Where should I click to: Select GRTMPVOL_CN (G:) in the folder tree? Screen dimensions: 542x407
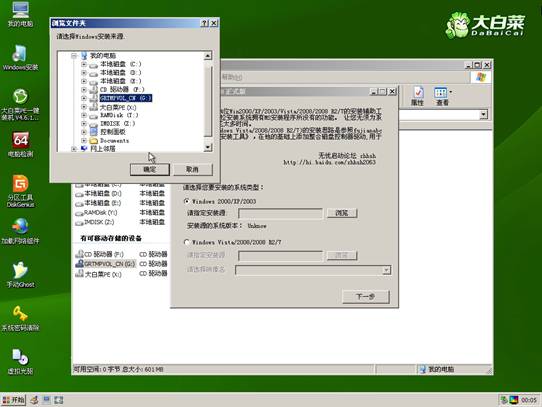125,98
